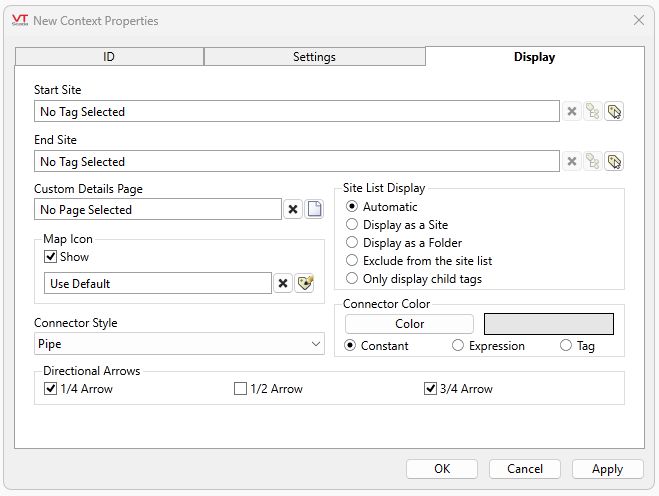The height and width of the screenshot is (496, 659).
Task: Choose Exclude from the site list
Action: coord(352,261)
